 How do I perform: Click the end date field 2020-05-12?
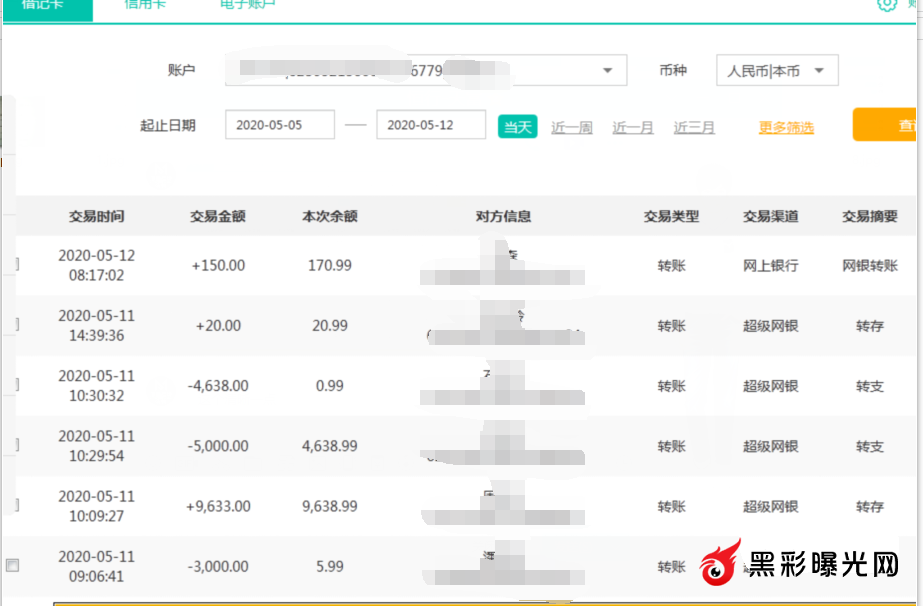tap(430, 125)
